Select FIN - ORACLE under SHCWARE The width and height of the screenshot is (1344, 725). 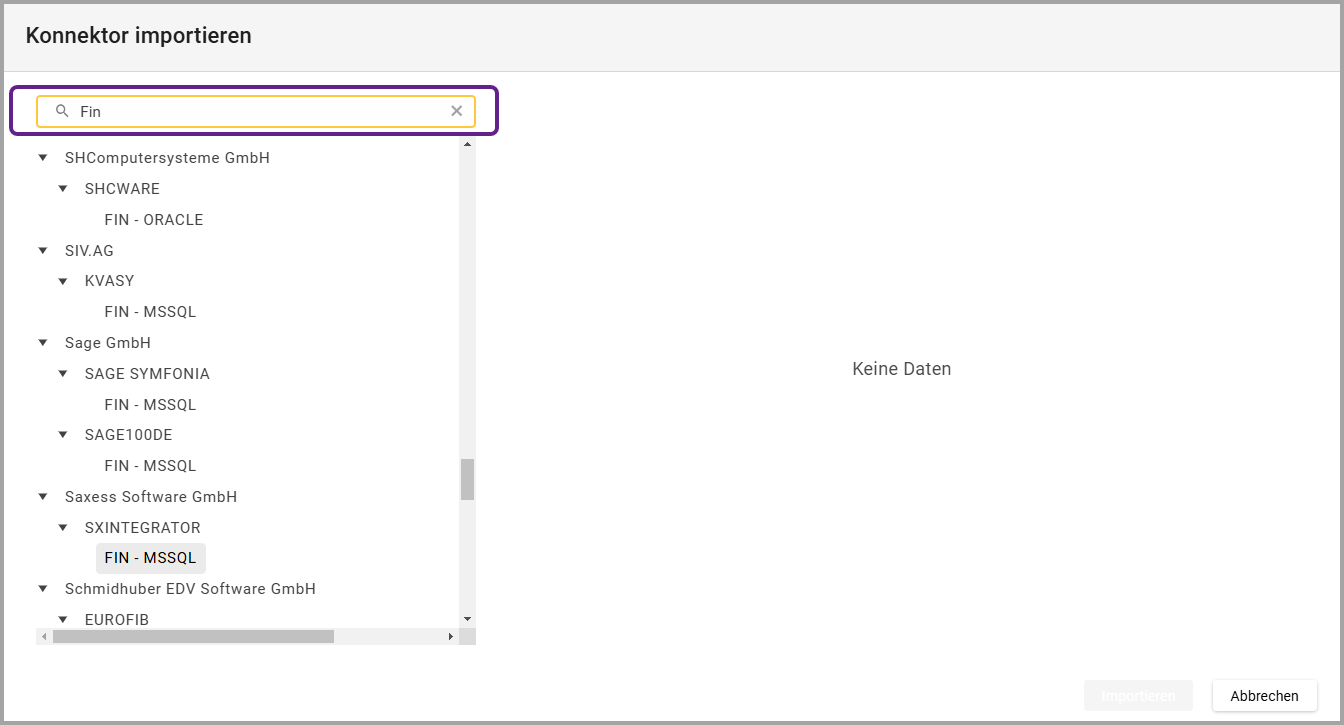pos(153,220)
